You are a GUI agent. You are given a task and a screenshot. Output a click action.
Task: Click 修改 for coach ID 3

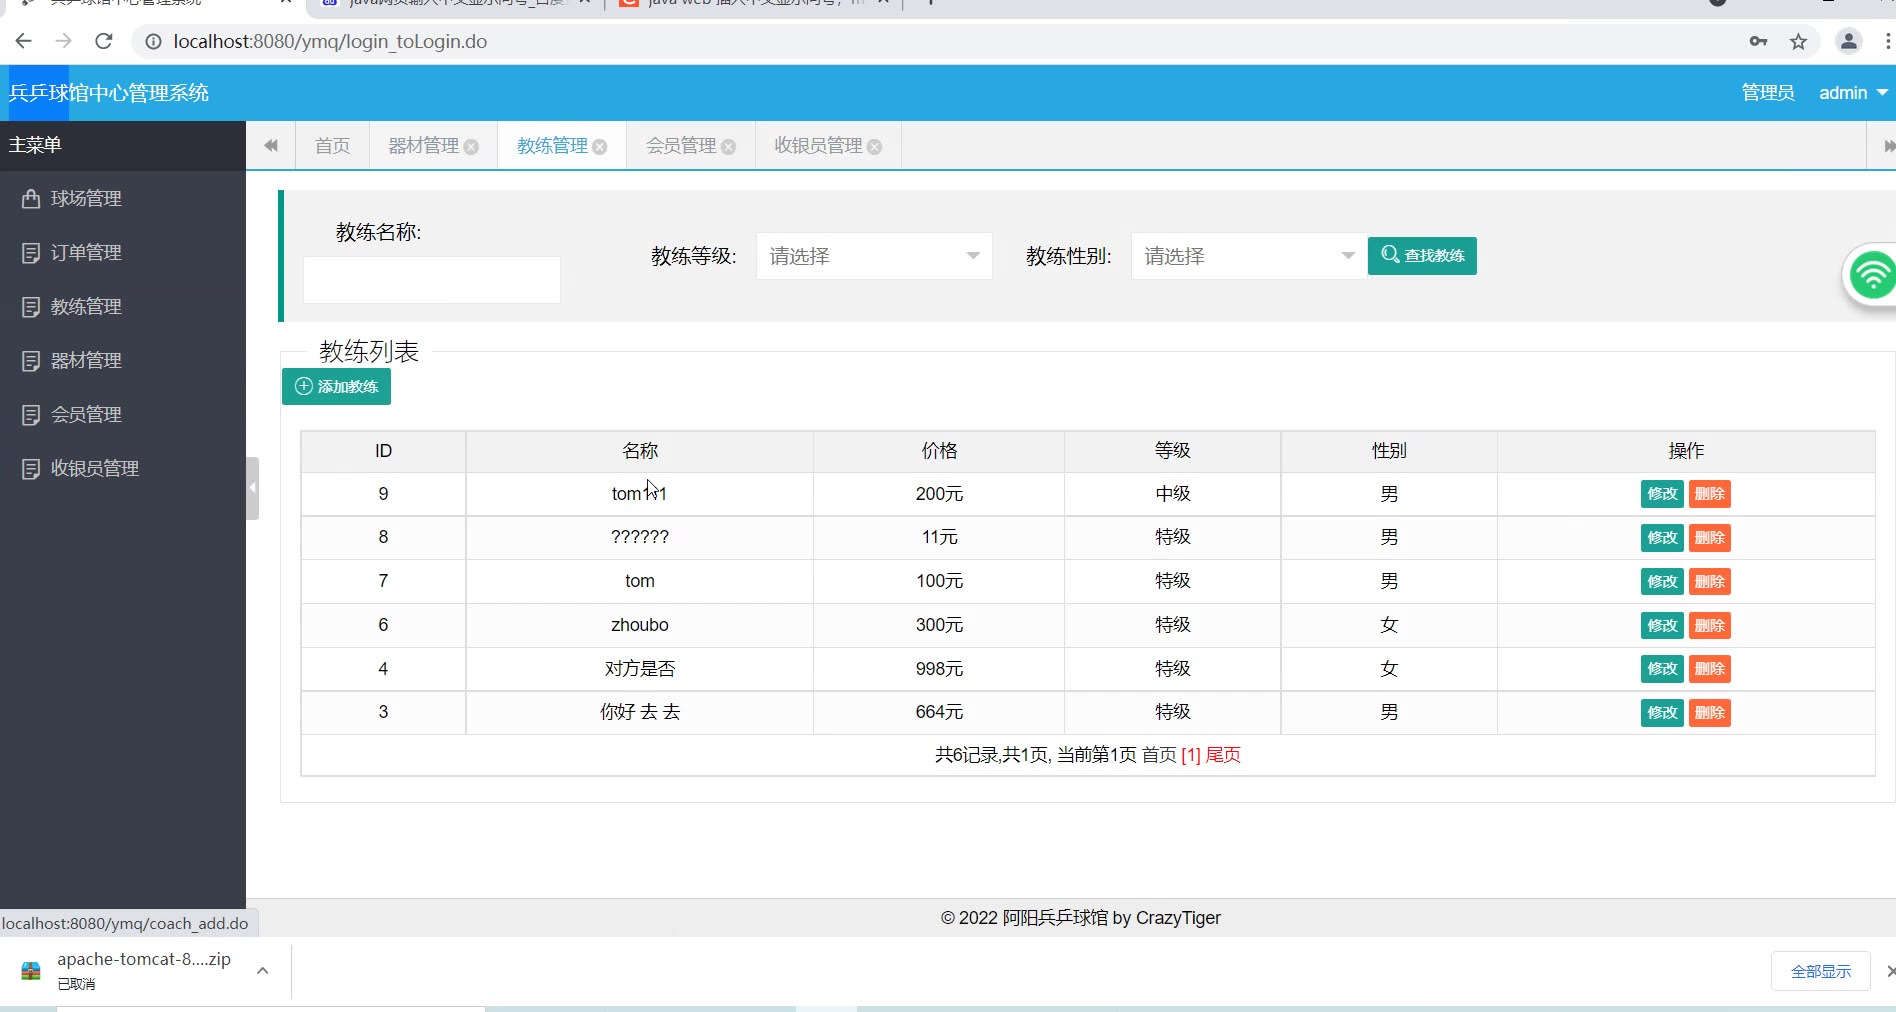[1662, 713]
